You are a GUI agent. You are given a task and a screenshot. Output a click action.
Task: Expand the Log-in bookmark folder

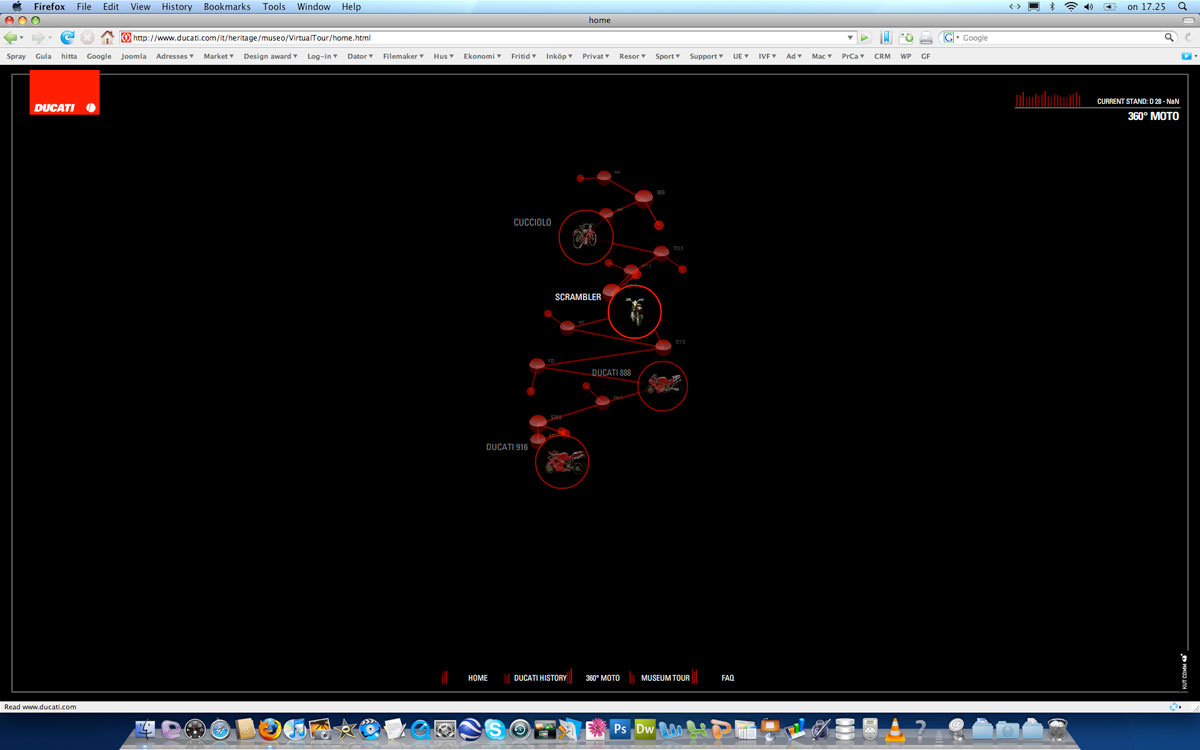point(324,56)
